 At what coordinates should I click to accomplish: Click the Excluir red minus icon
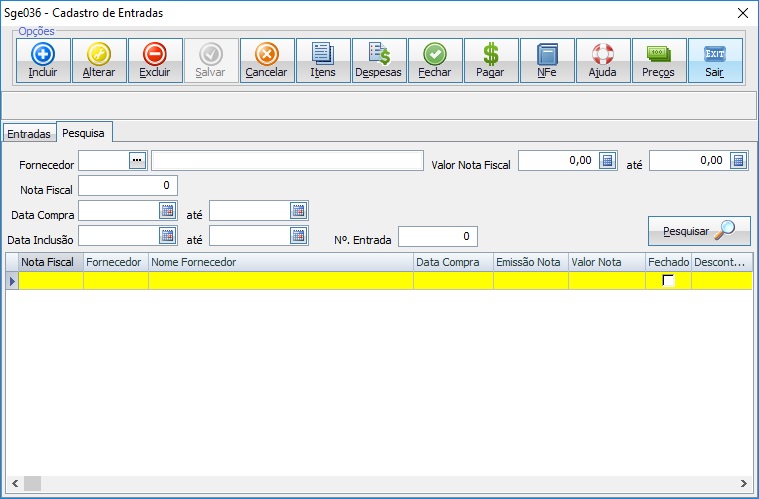pos(155,54)
